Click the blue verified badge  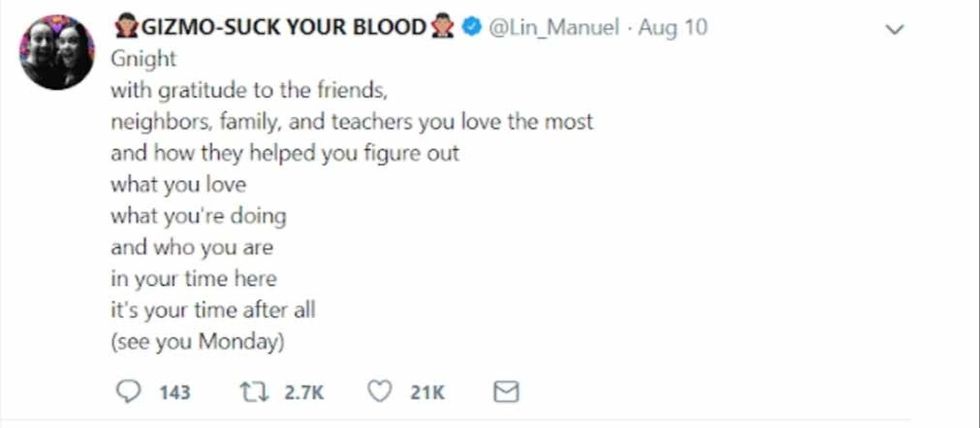click(472, 28)
